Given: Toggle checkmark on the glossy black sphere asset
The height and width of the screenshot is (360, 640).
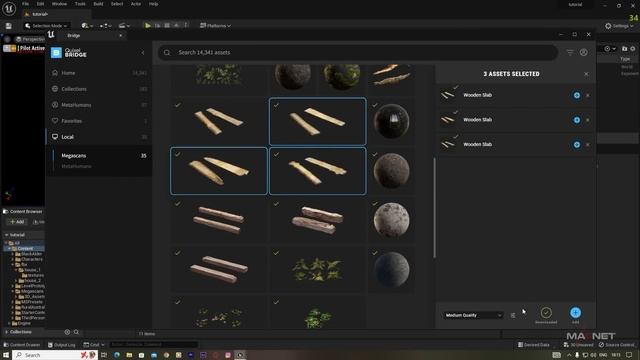Looking at the screenshot, I should tap(375, 105).
